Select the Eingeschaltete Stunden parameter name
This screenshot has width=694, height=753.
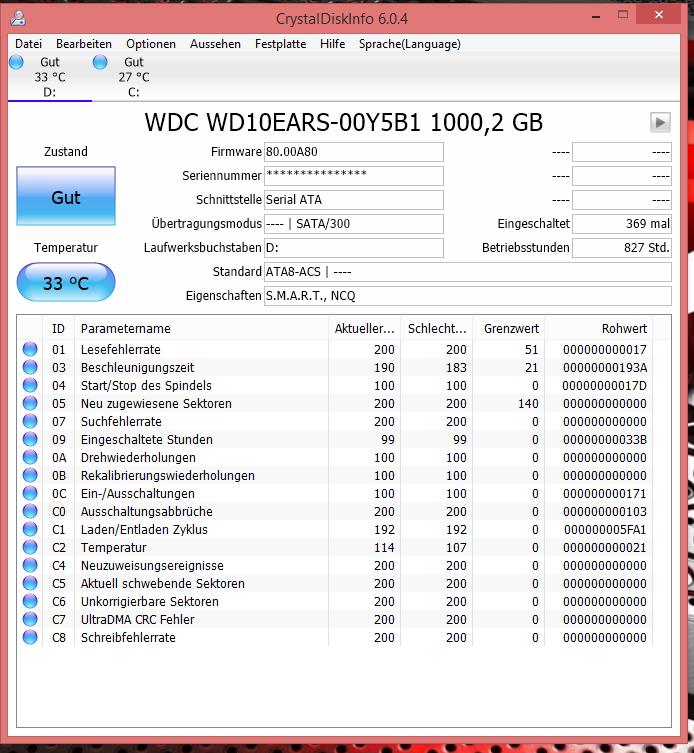[146, 440]
